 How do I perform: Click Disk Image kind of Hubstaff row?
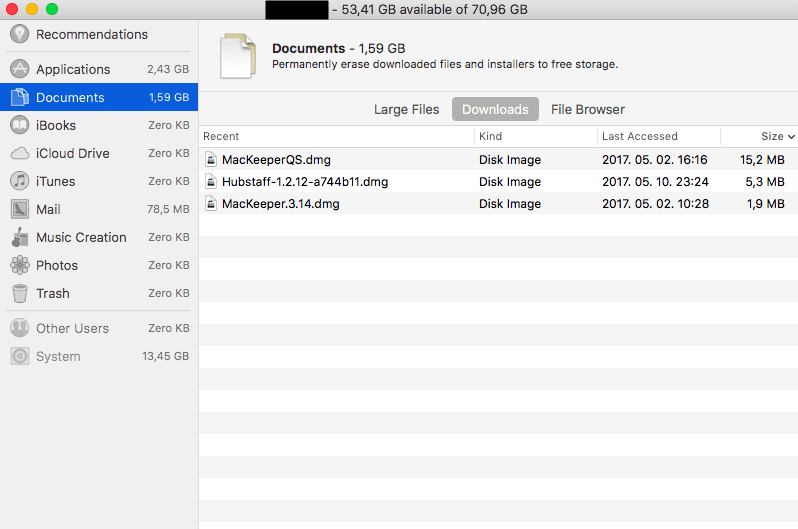pos(510,182)
